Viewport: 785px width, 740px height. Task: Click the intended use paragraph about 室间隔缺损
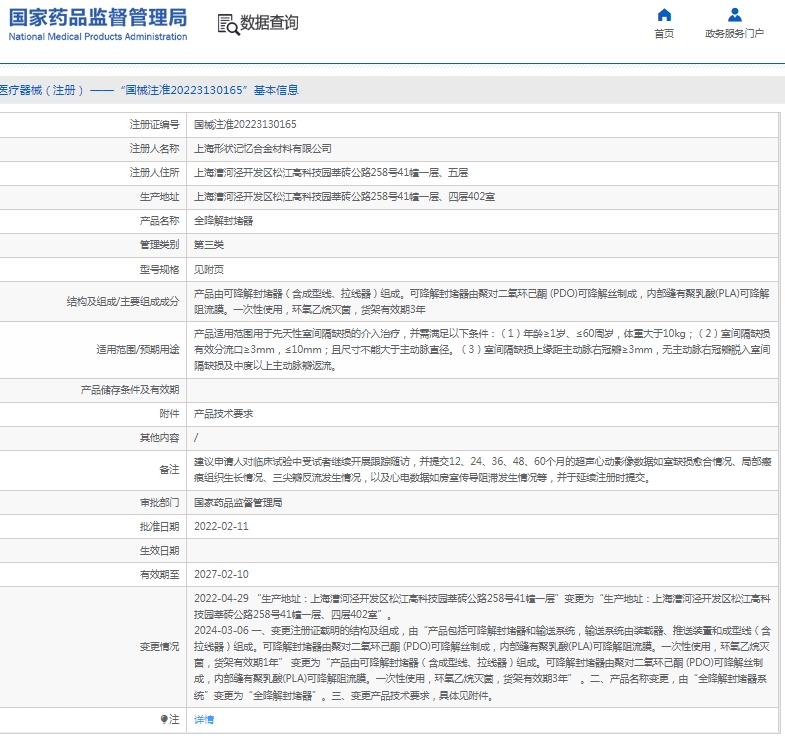(482, 349)
